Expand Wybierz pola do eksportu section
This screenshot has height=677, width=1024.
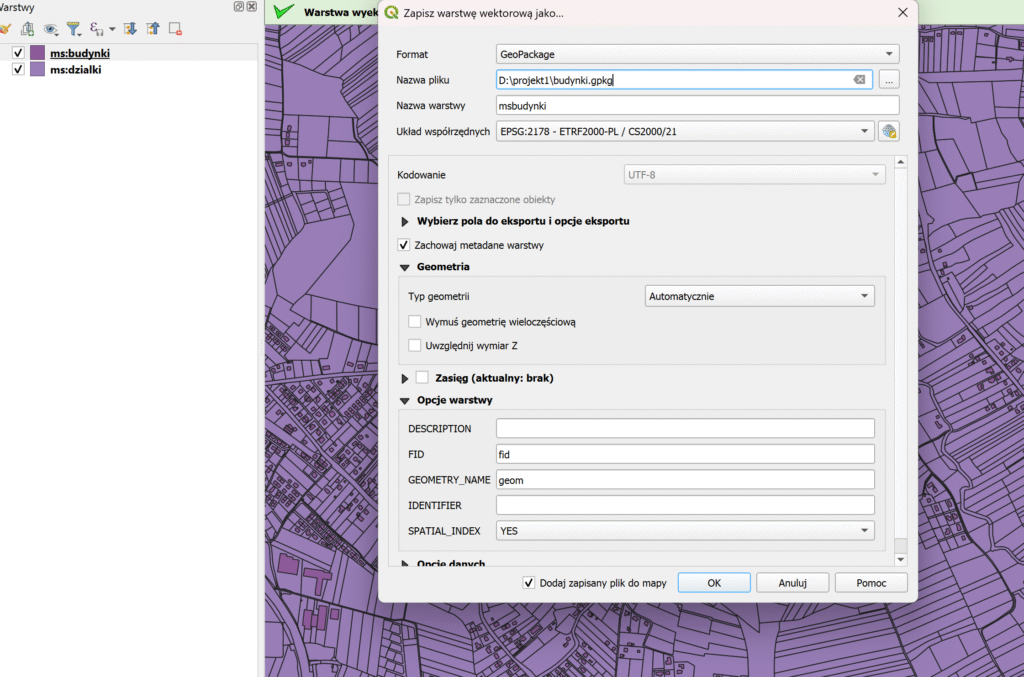(405, 221)
